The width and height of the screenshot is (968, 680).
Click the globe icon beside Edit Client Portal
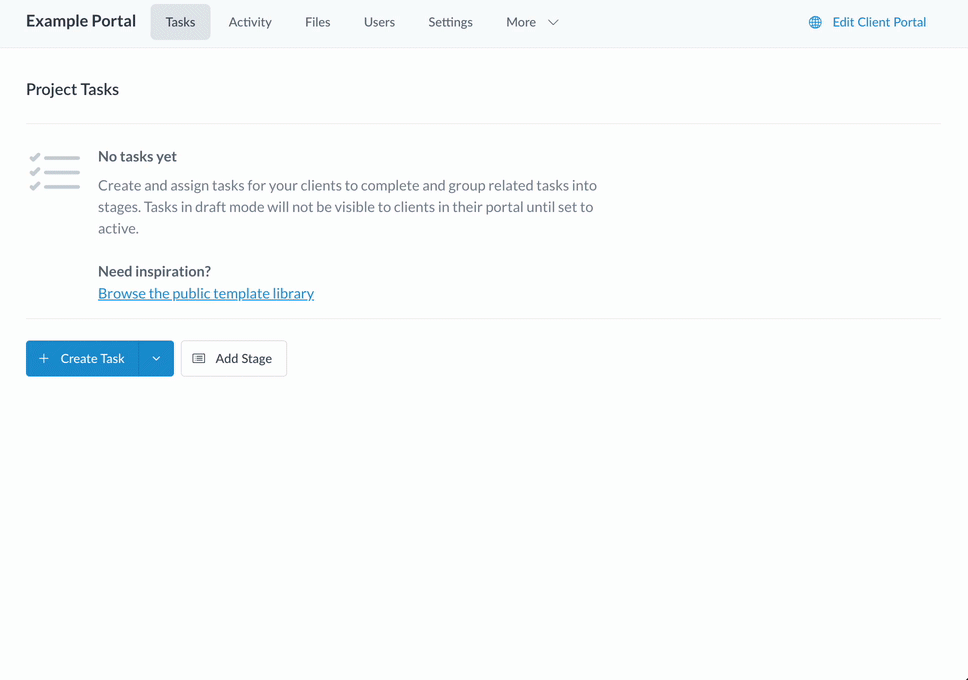(815, 22)
